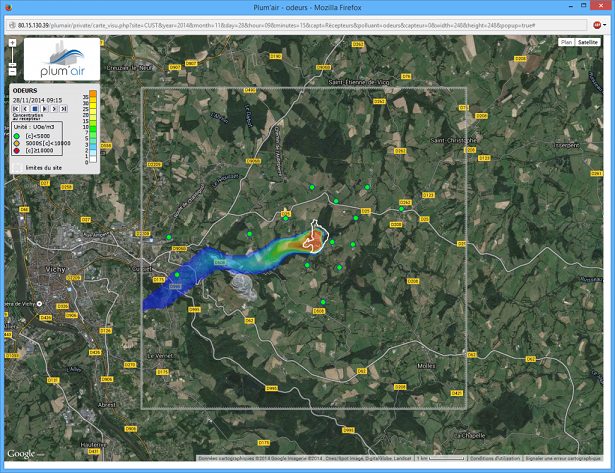Click the white 0 swatch of colour scale
The image size is (615, 473).
93,159
